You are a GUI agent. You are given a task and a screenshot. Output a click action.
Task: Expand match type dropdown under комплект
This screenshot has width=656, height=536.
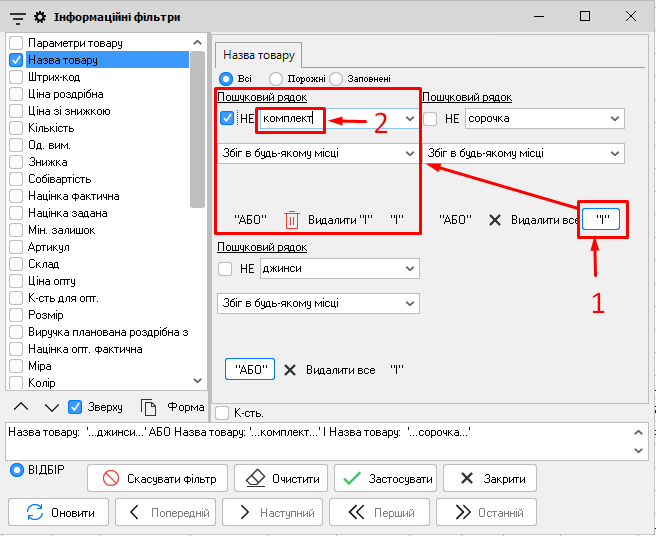tap(409, 154)
